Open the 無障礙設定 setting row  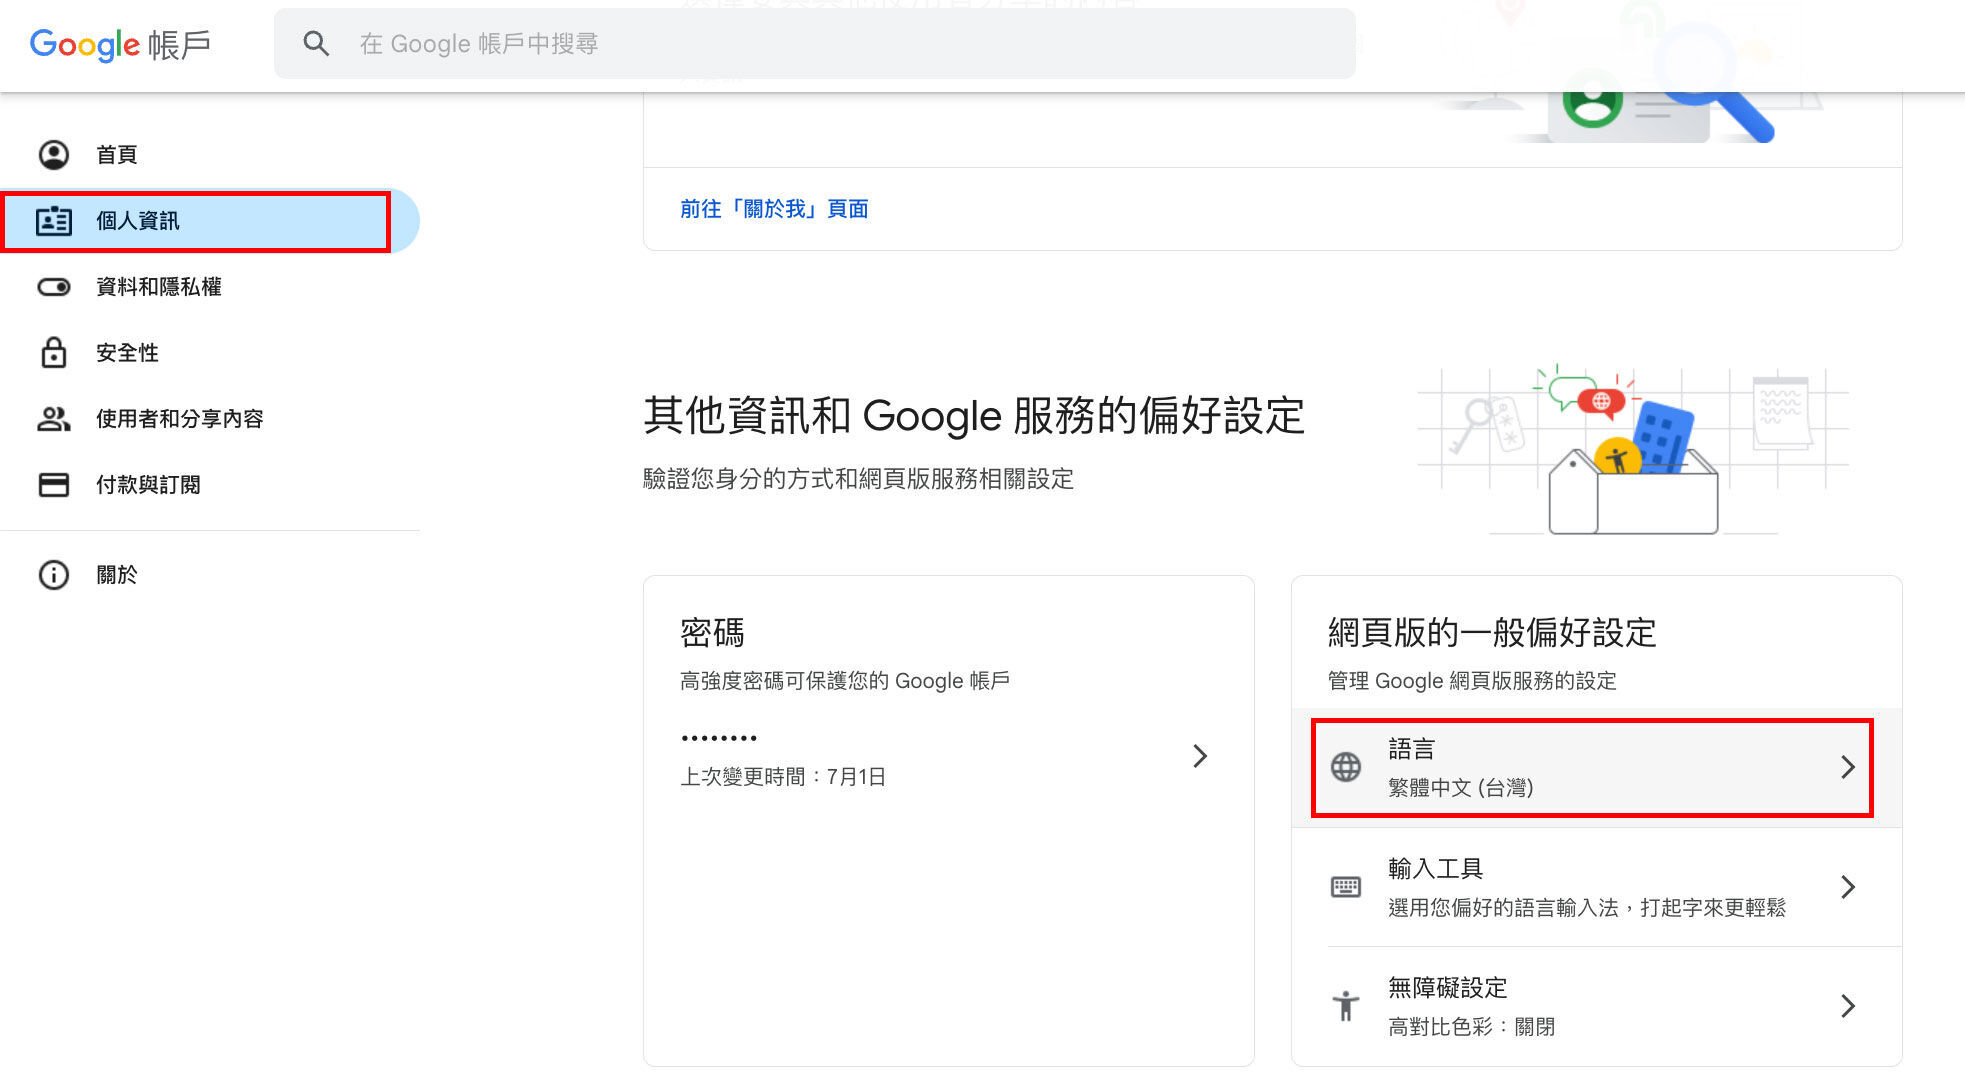1597,1006
